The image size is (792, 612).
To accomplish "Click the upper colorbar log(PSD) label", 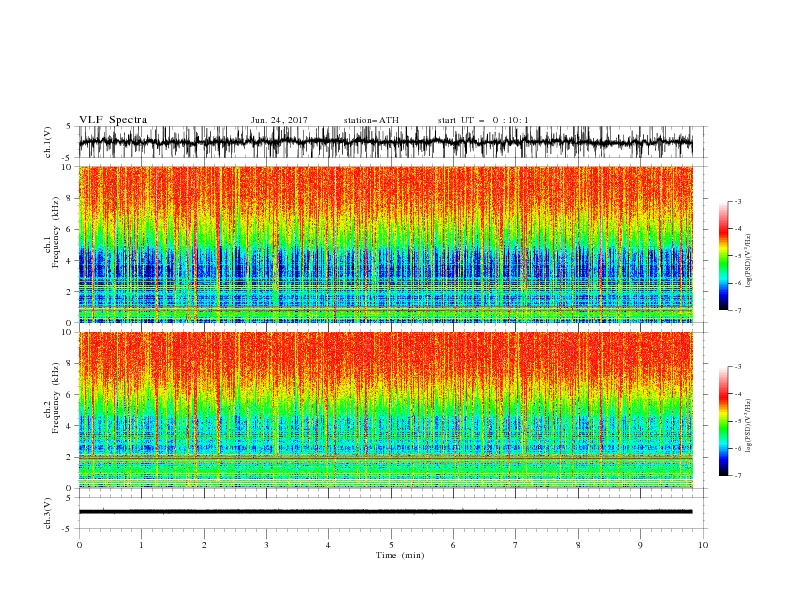I will click(748, 261).
